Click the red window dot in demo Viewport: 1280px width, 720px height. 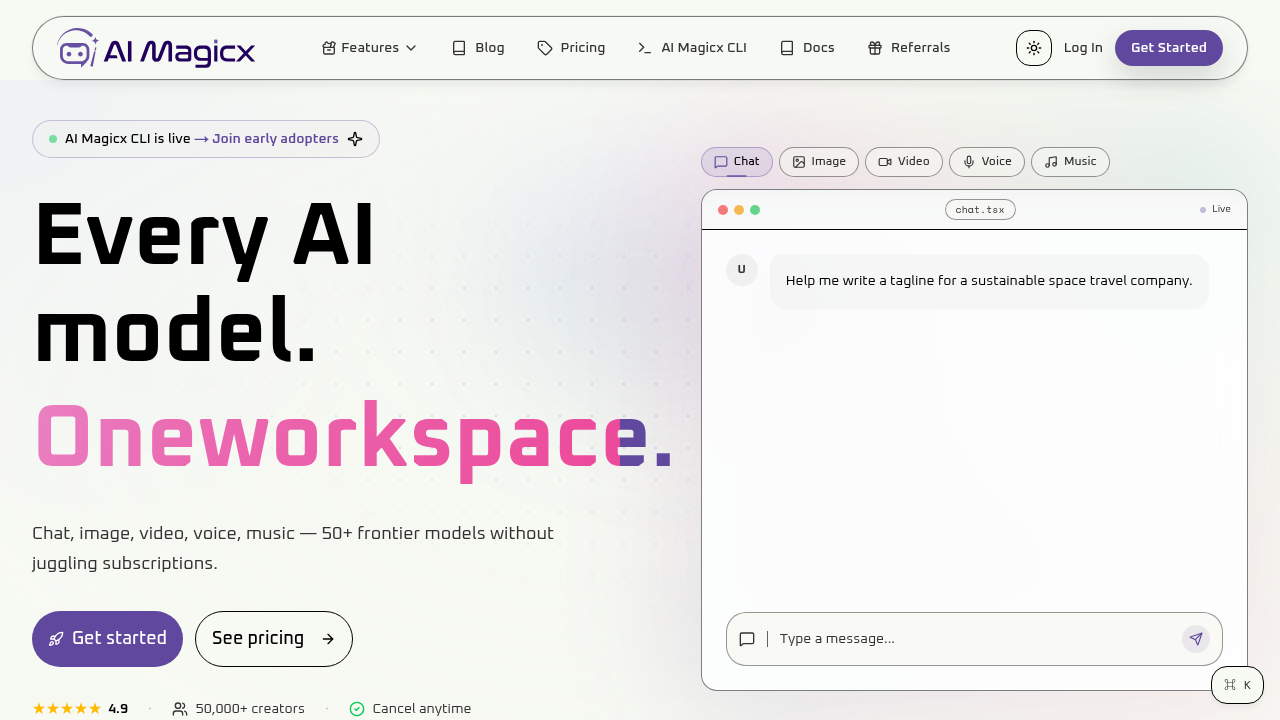coord(723,210)
